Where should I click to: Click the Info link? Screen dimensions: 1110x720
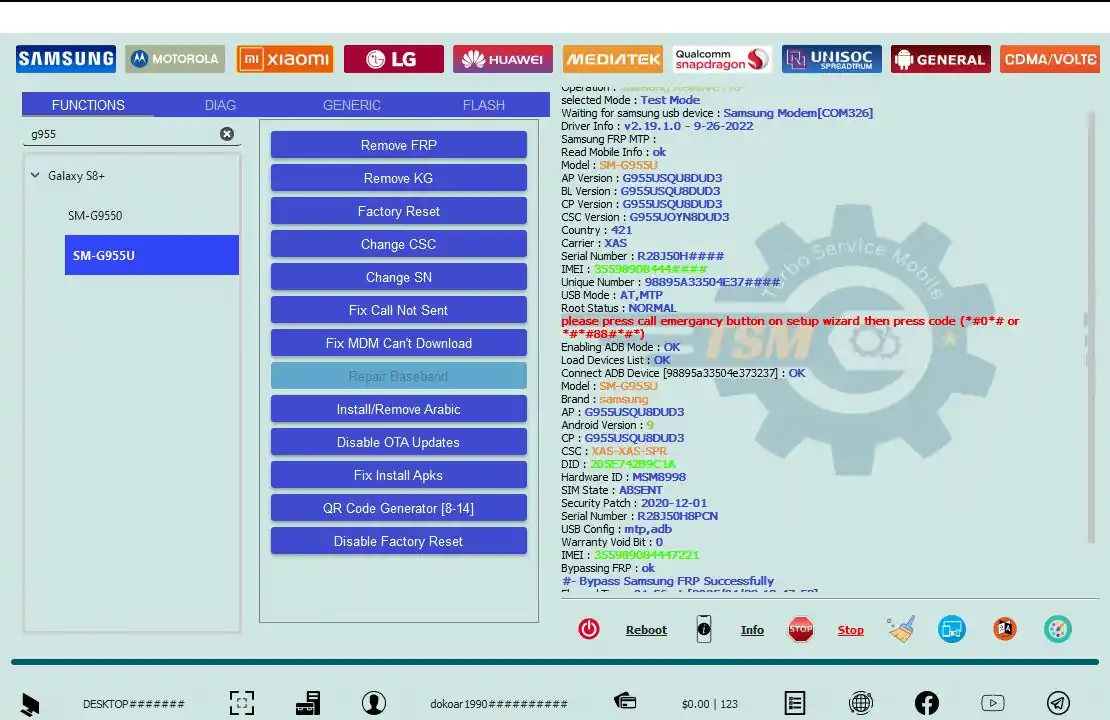click(752, 629)
